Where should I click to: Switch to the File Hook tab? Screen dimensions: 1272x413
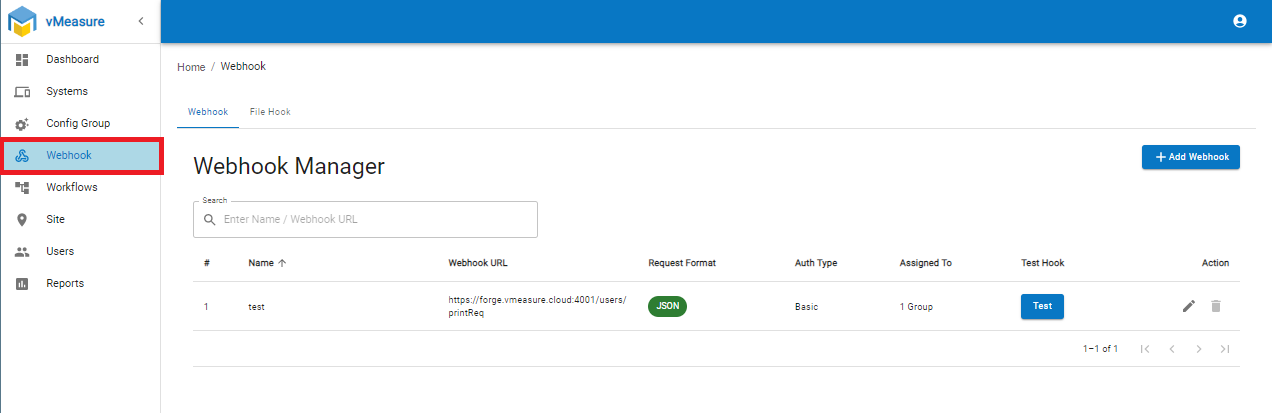tap(270, 112)
